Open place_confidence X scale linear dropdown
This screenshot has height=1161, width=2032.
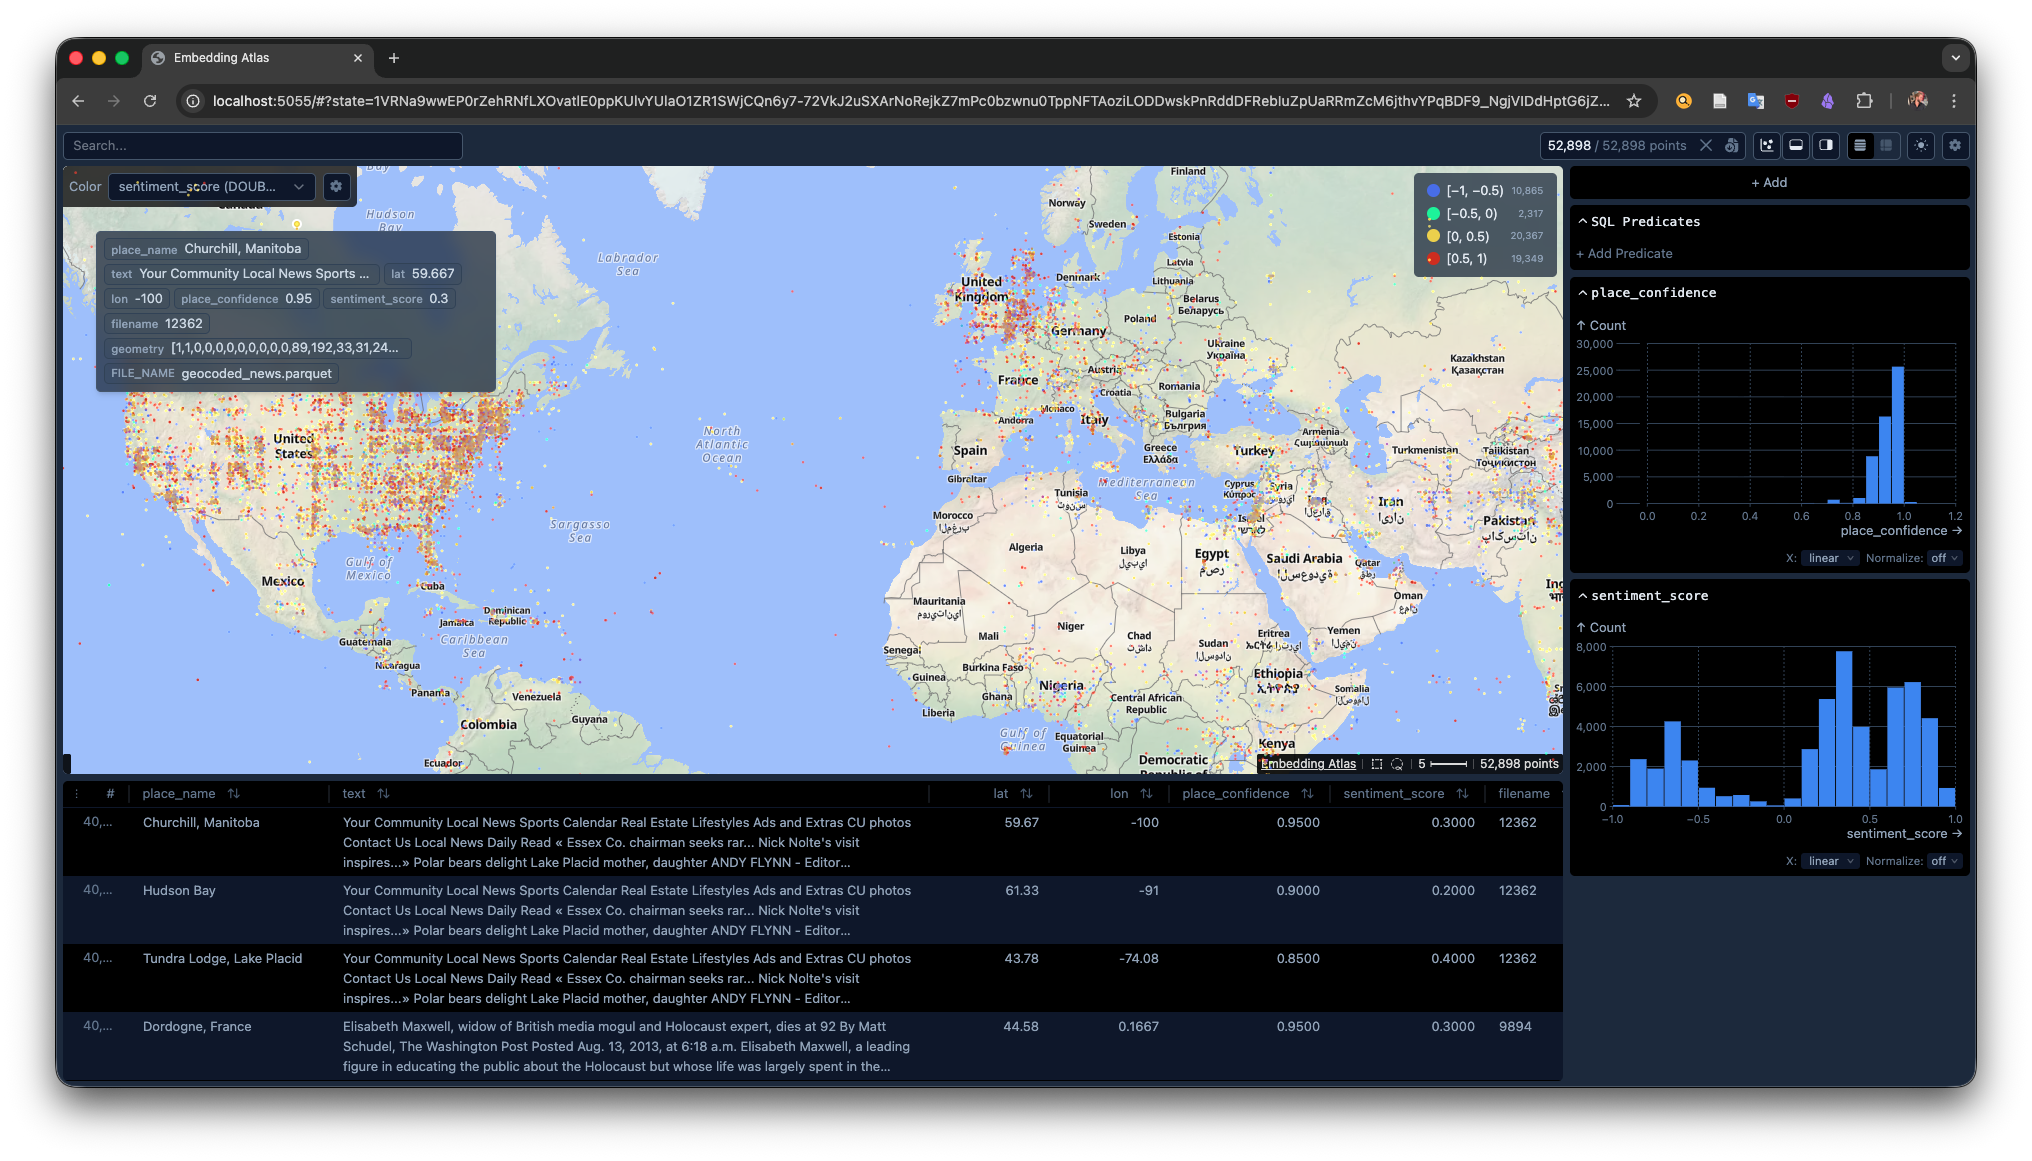pos(1831,558)
